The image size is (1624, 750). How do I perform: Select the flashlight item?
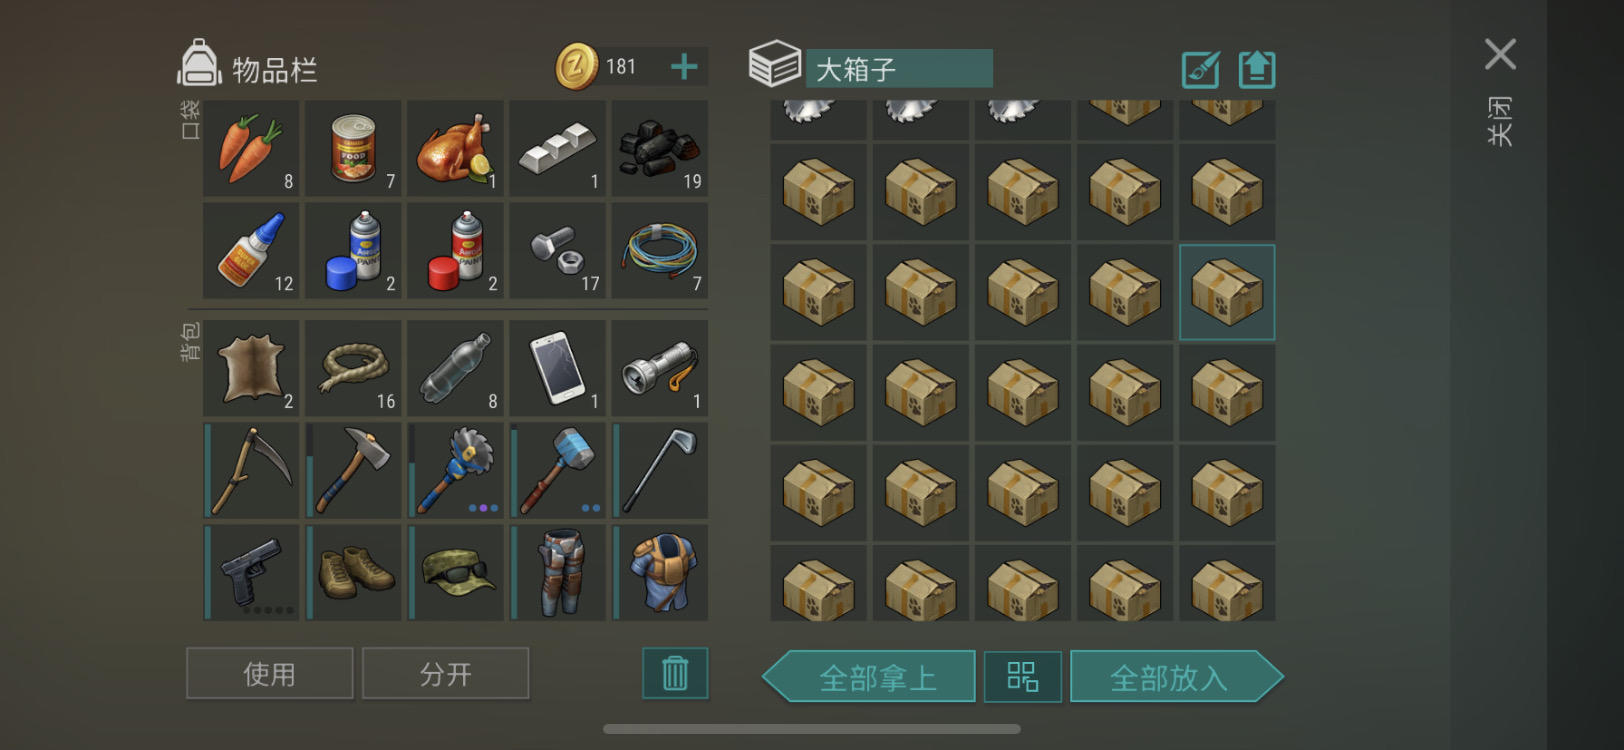point(660,368)
